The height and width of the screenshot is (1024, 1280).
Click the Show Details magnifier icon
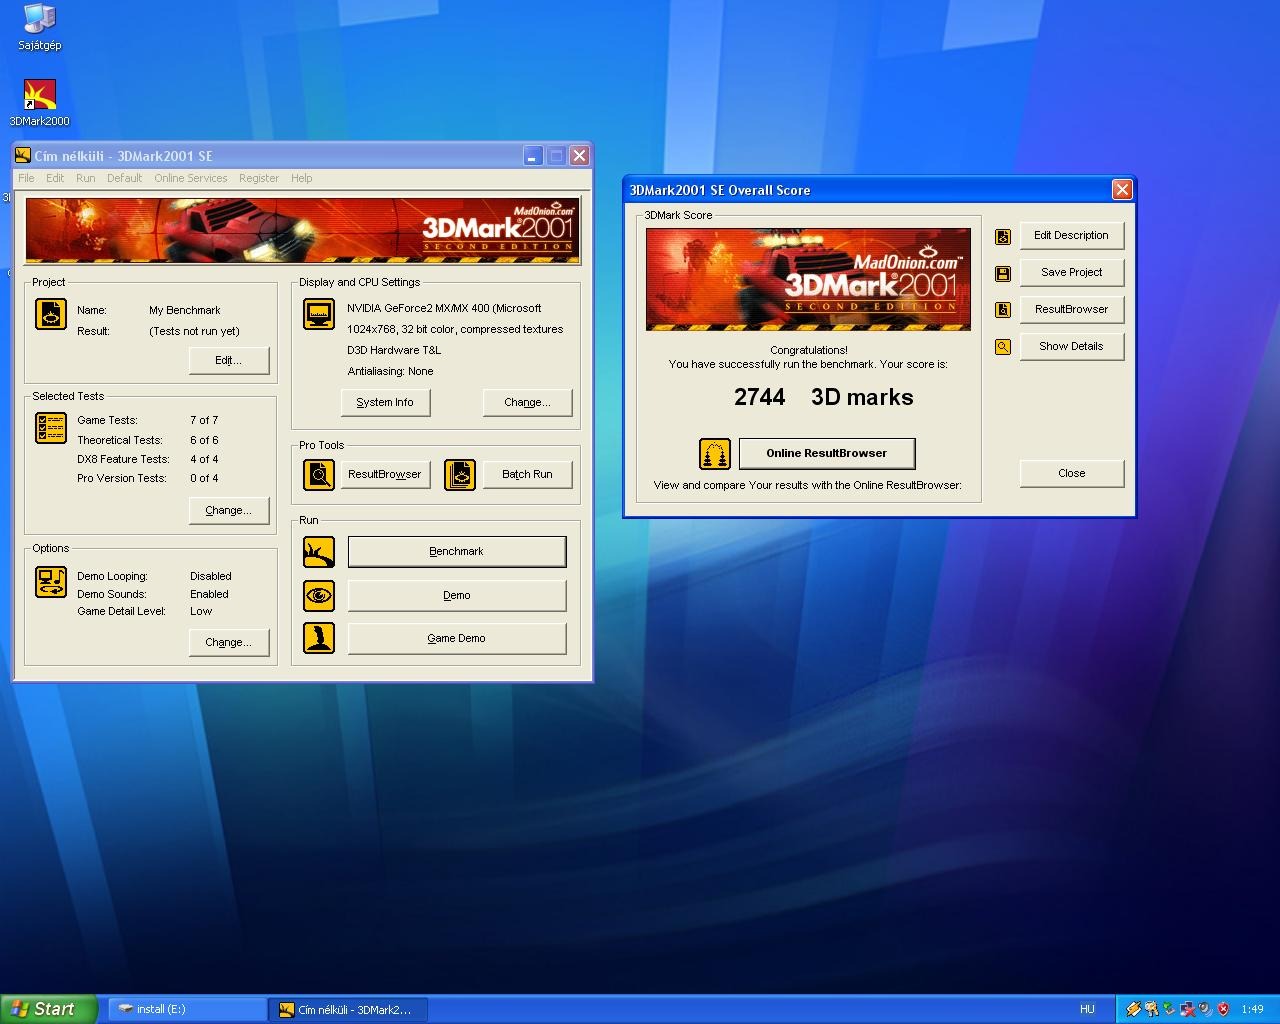coord(1003,347)
